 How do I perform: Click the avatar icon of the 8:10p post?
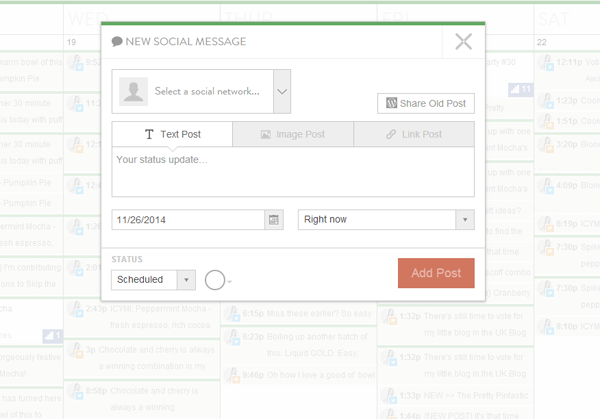coord(546,328)
